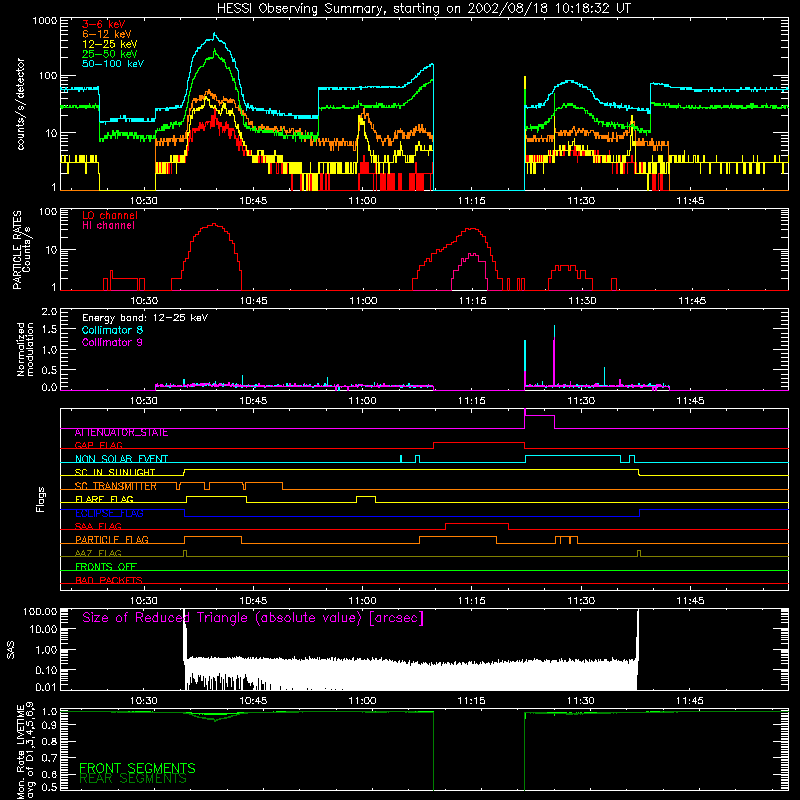Click the GAP_FLAG label
The width and height of the screenshot is (800, 800).
pos(98,445)
